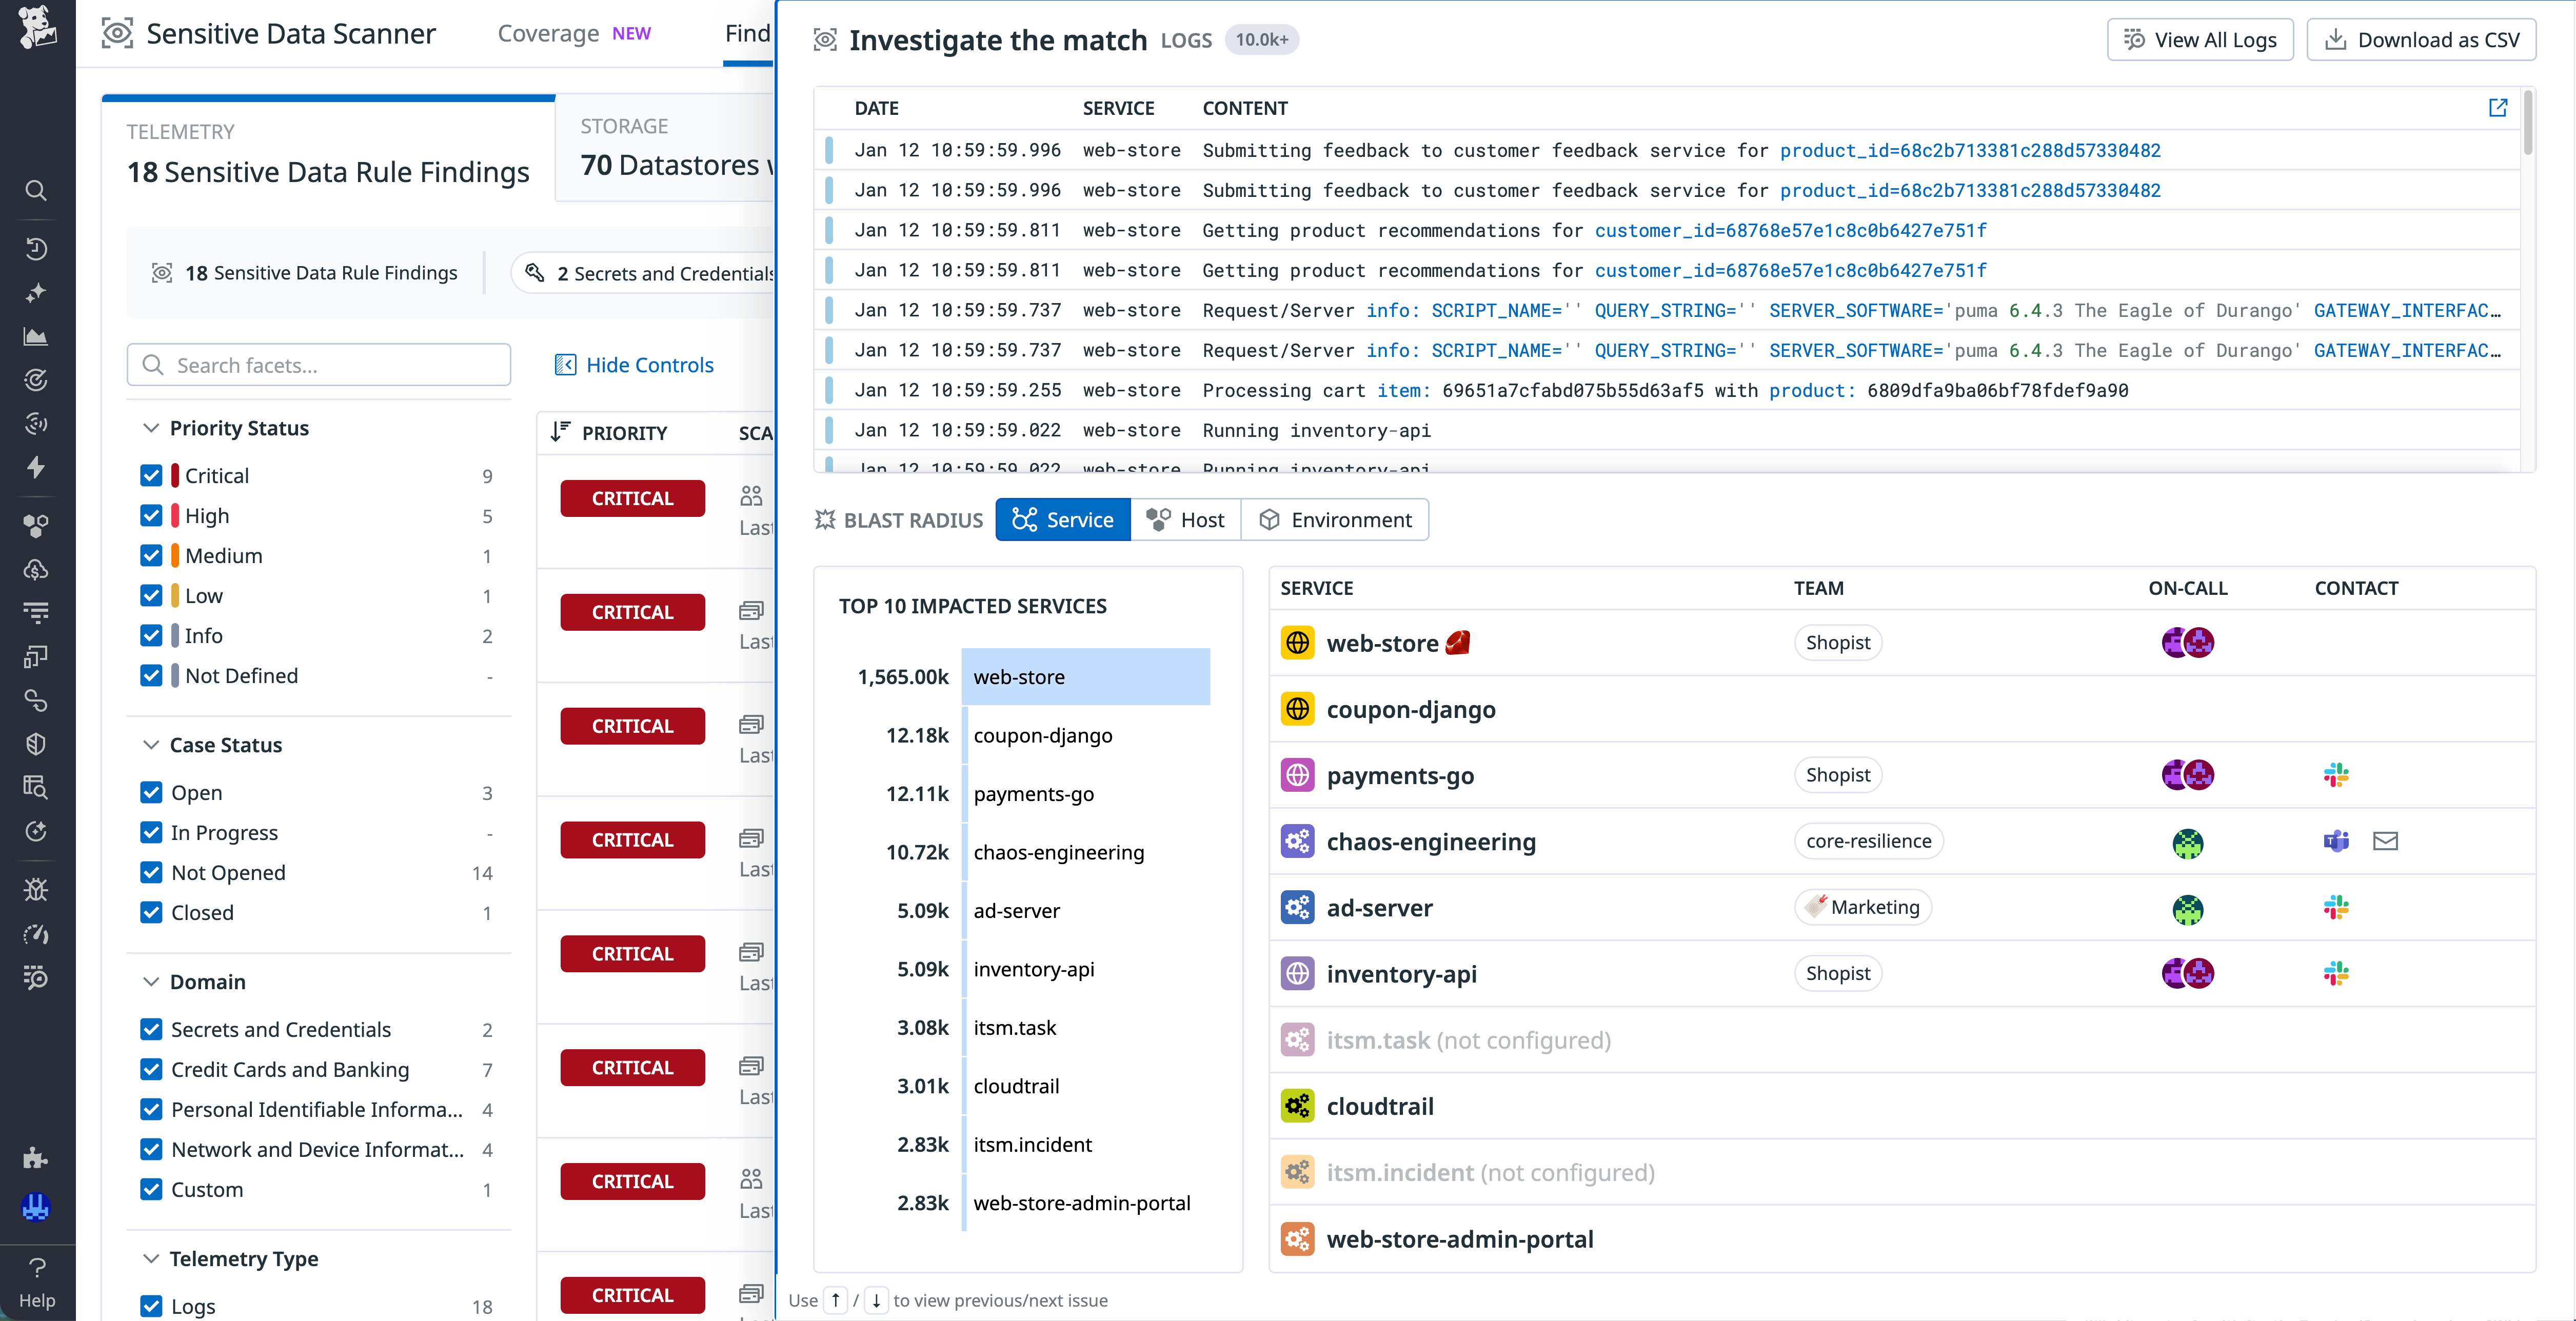Open logs in new window via external-link icon
The image size is (2576, 1321).
[x=2498, y=108]
